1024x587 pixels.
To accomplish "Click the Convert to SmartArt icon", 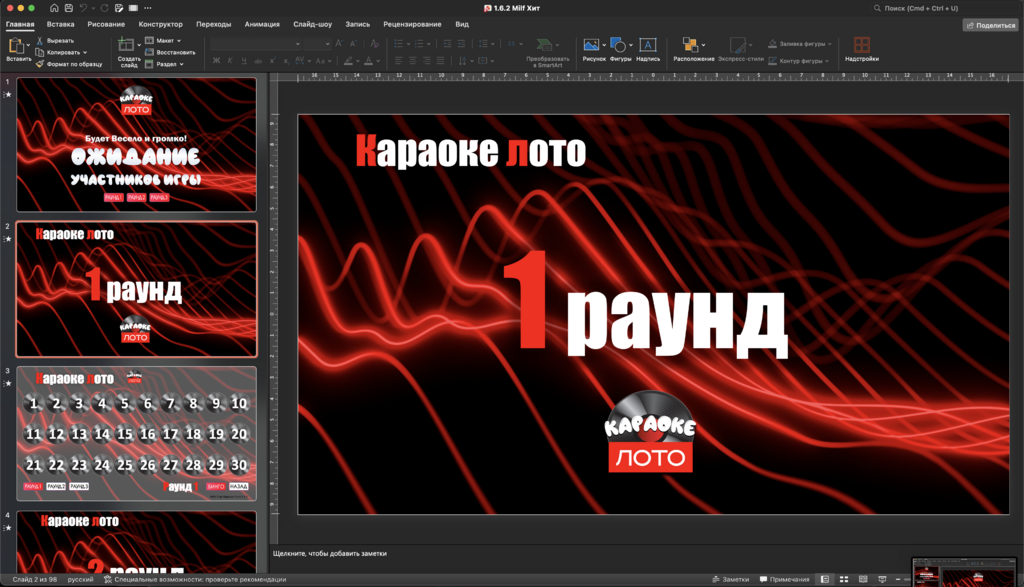I will pyautogui.click(x=543, y=44).
